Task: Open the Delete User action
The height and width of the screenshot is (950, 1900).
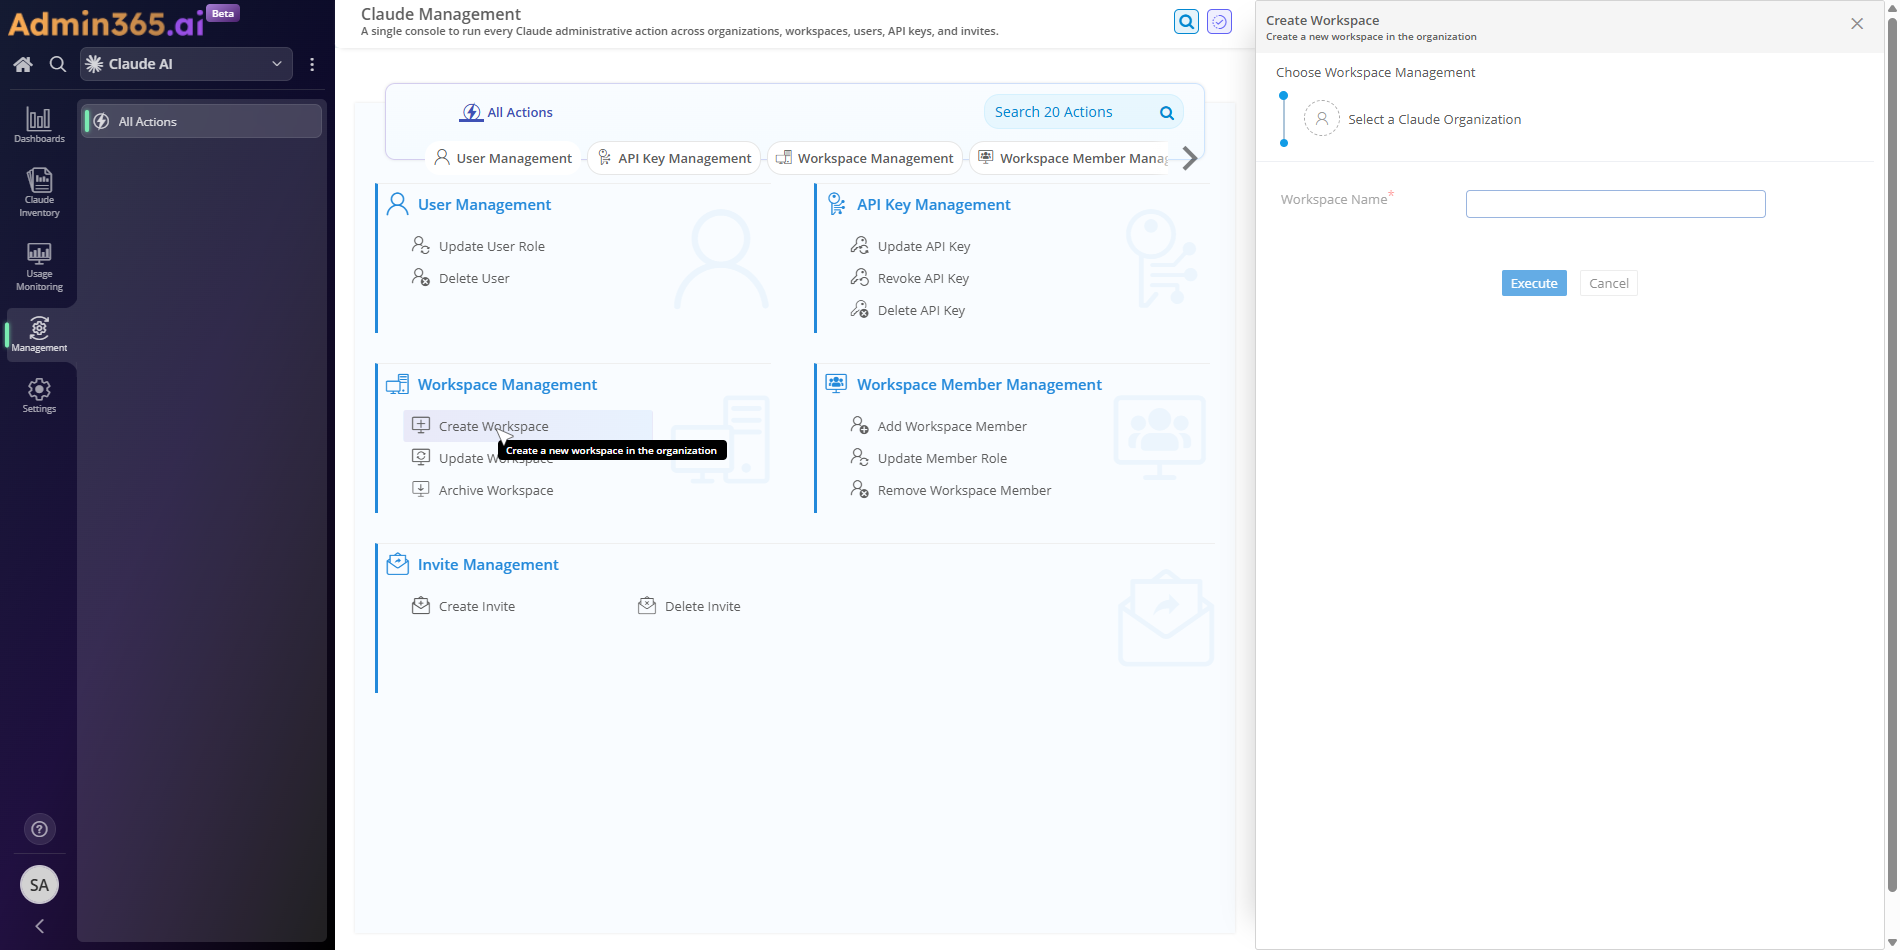Action: [x=461, y=278]
